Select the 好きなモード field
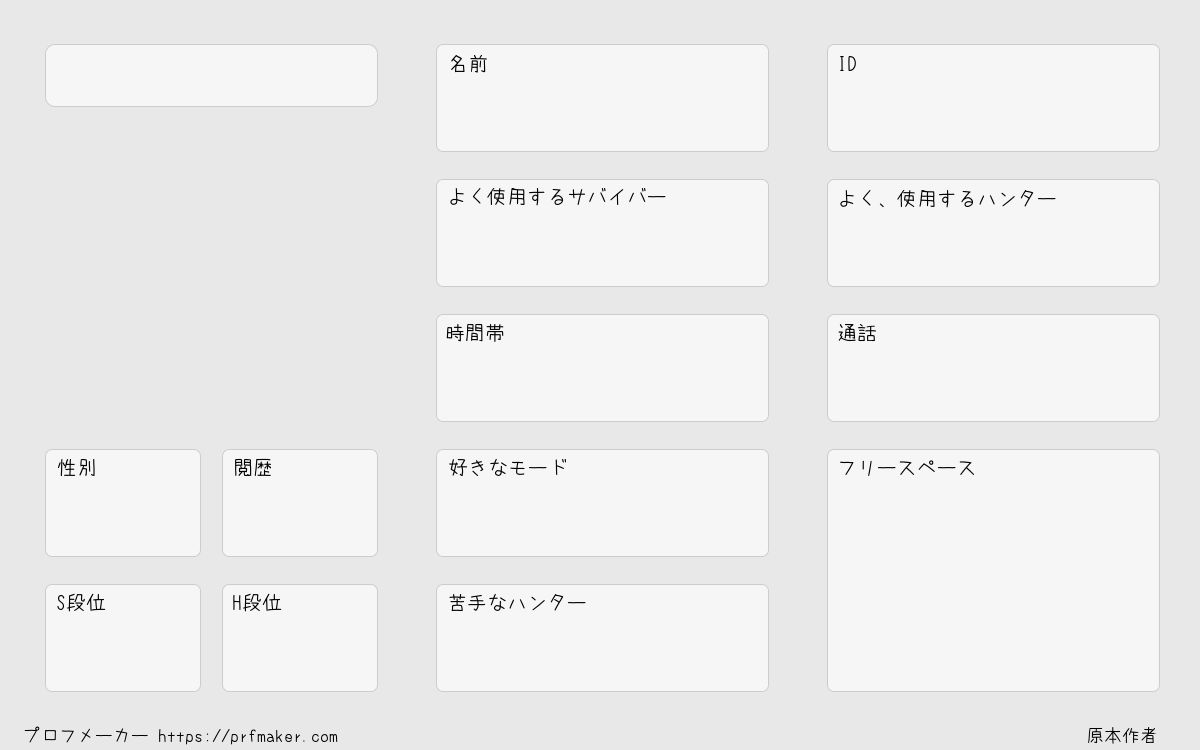The width and height of the screenshot is (1200, 750). point(602,503)
